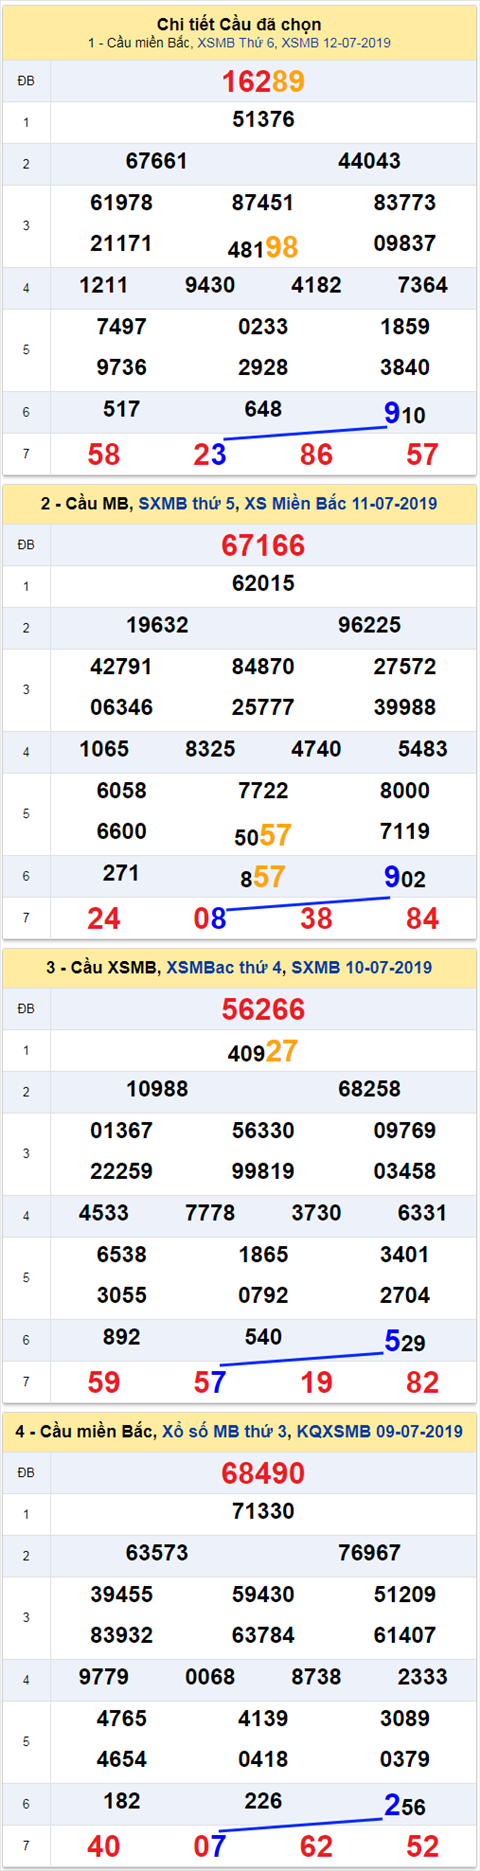The width and height of the screenshot is (480, 1871).
Task: Open Xổ số MB thứ 3 link
Action: click(x=225, y=1431)
